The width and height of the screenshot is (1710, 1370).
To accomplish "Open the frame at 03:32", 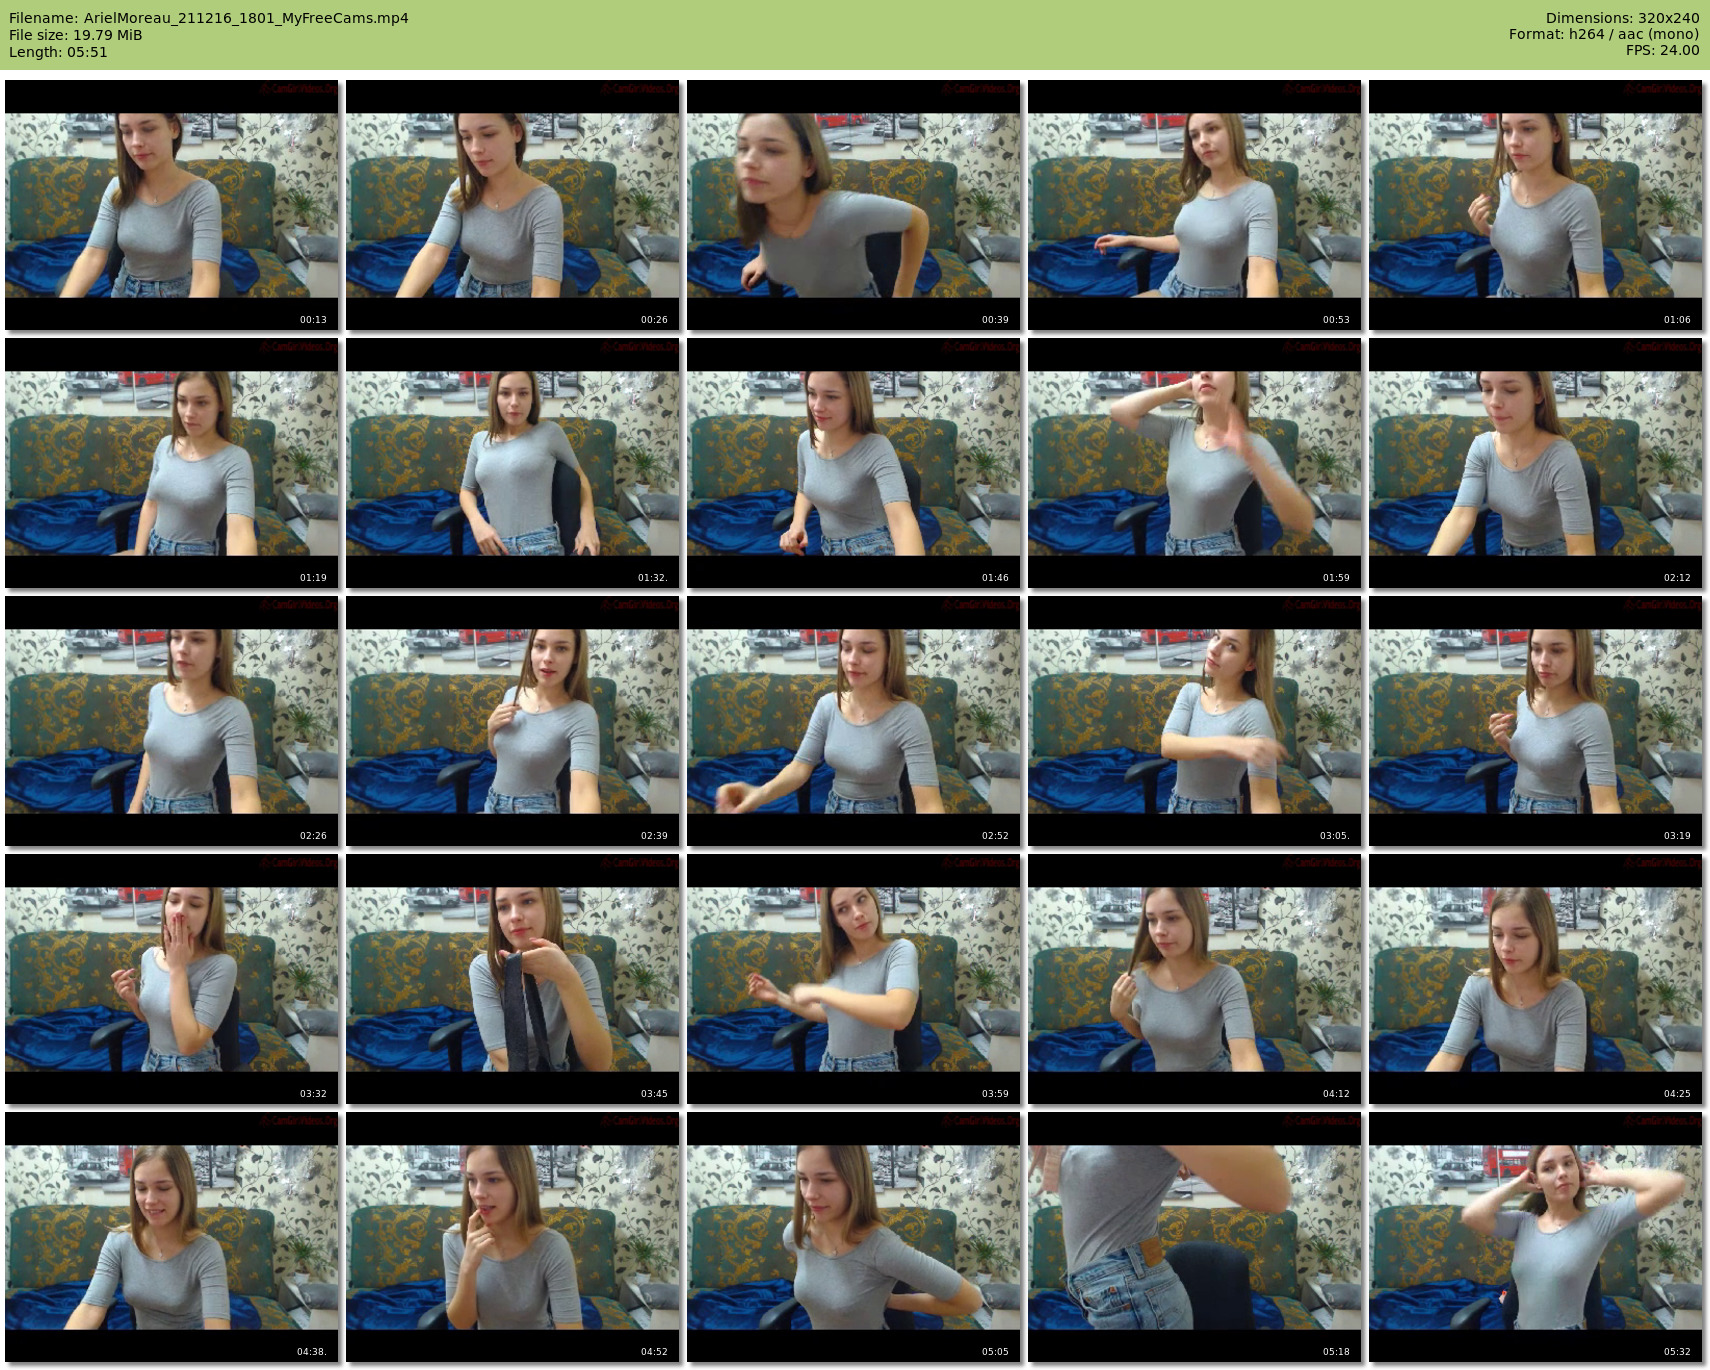I will click(x=172, y=979).
